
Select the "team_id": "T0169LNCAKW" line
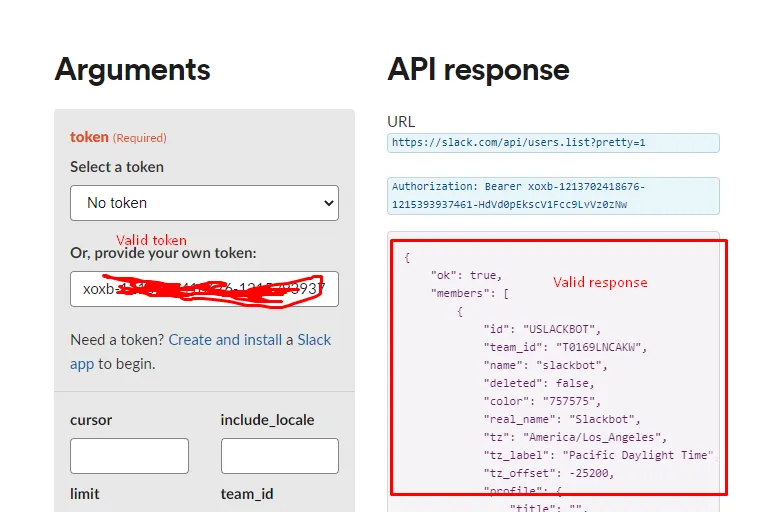[x=565, y=347]
